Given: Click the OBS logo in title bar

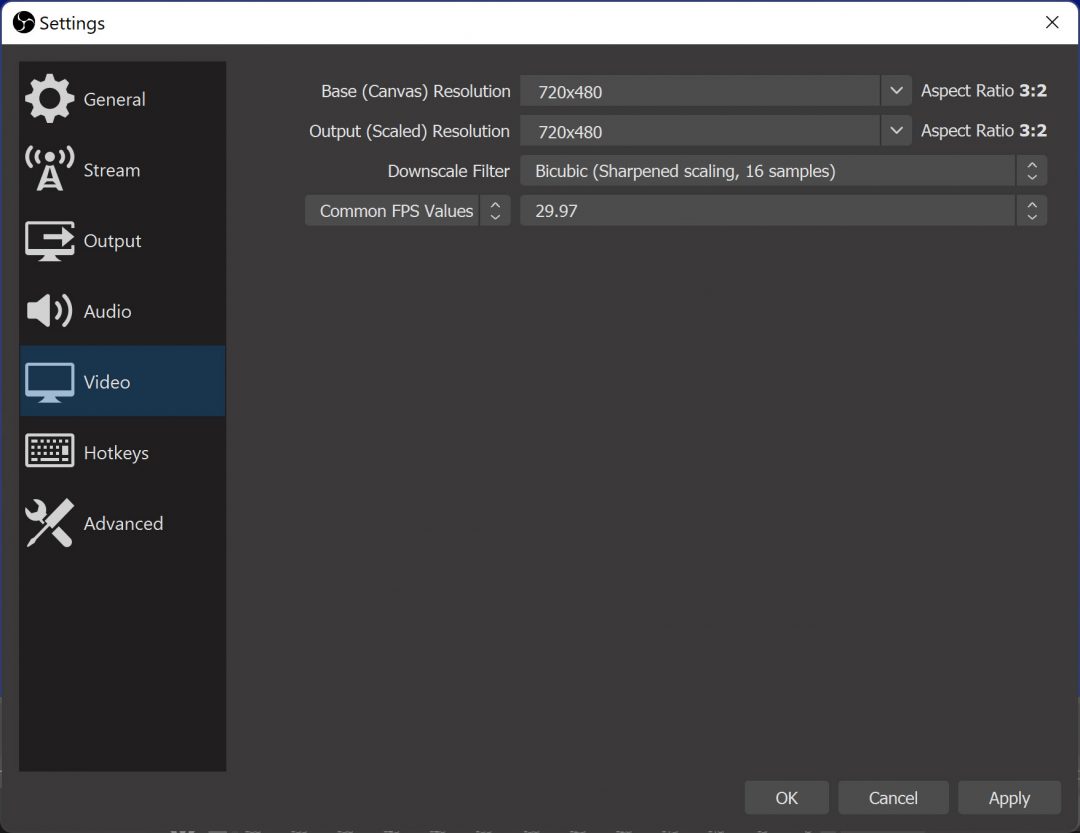Looking at the screenshot, I should click(x=23, y=22).
